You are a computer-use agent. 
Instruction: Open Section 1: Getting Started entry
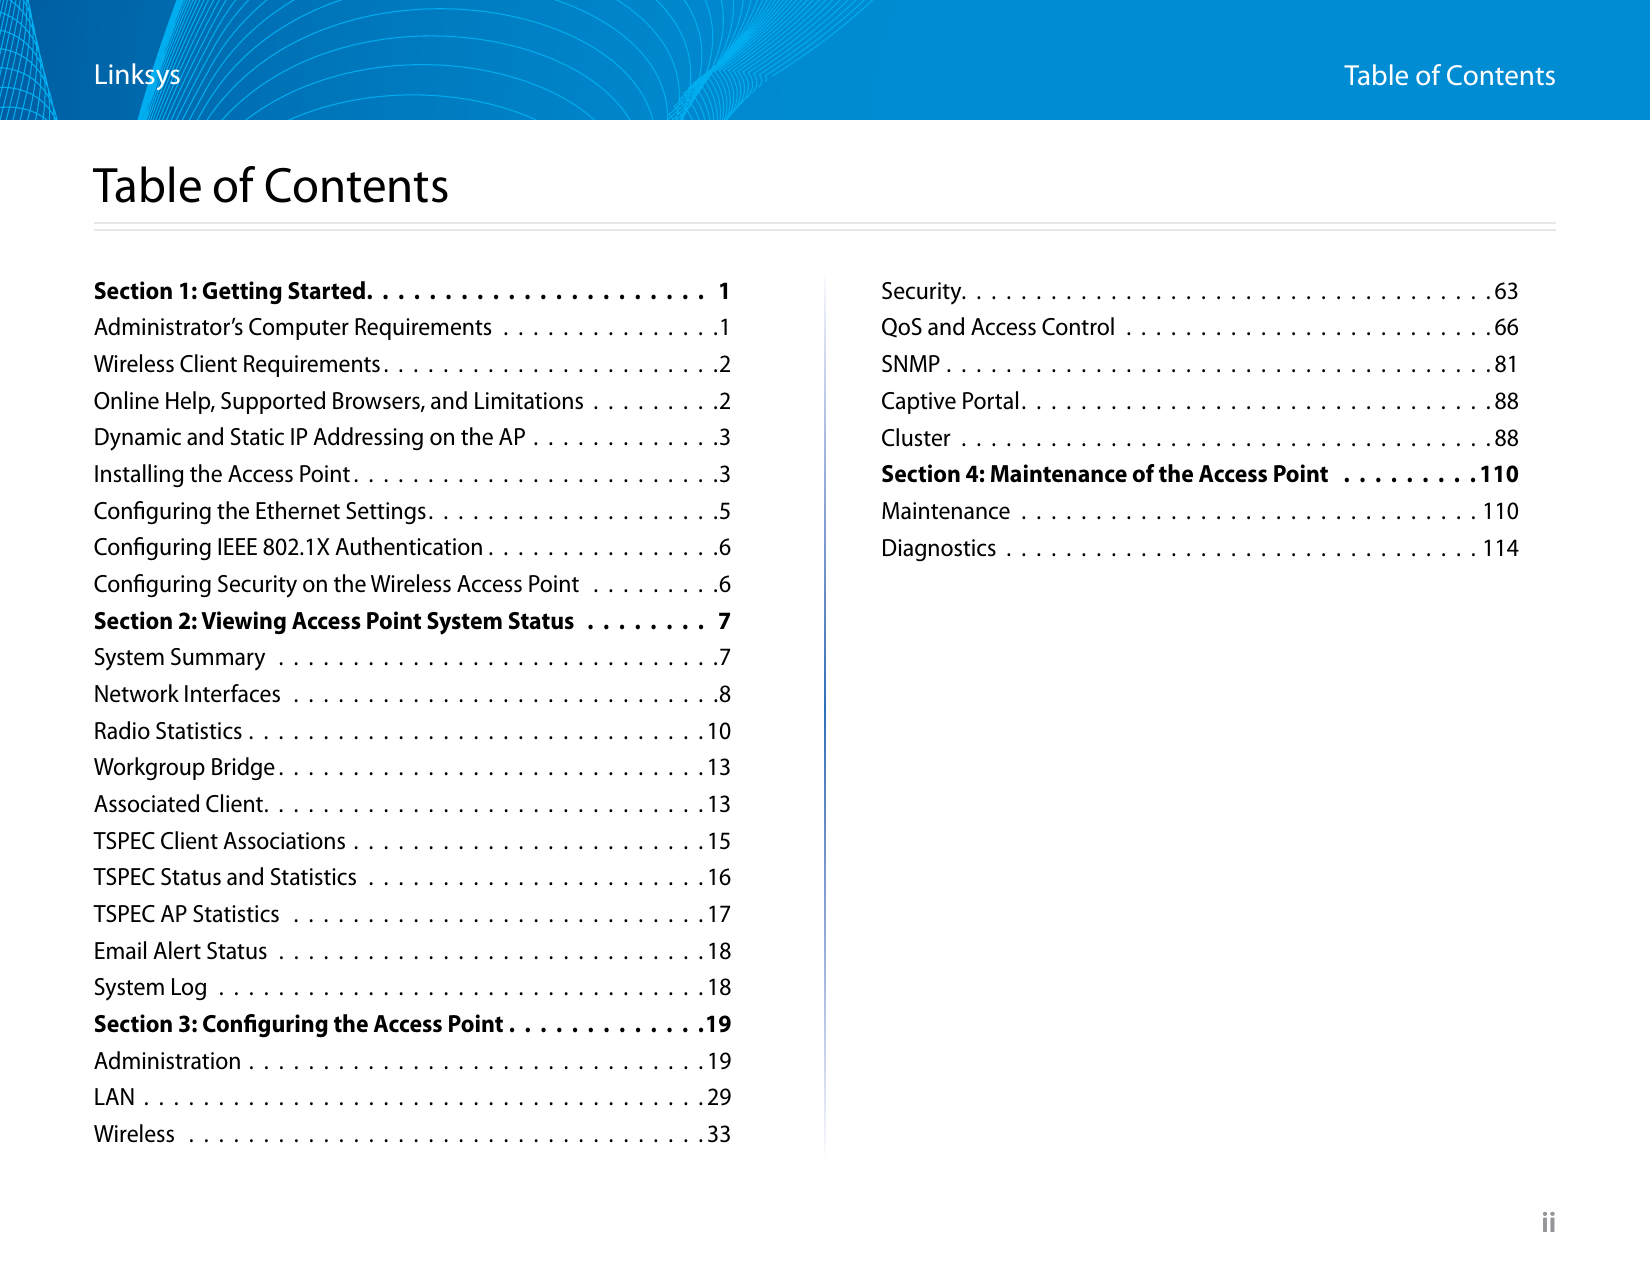click(412, 291)
